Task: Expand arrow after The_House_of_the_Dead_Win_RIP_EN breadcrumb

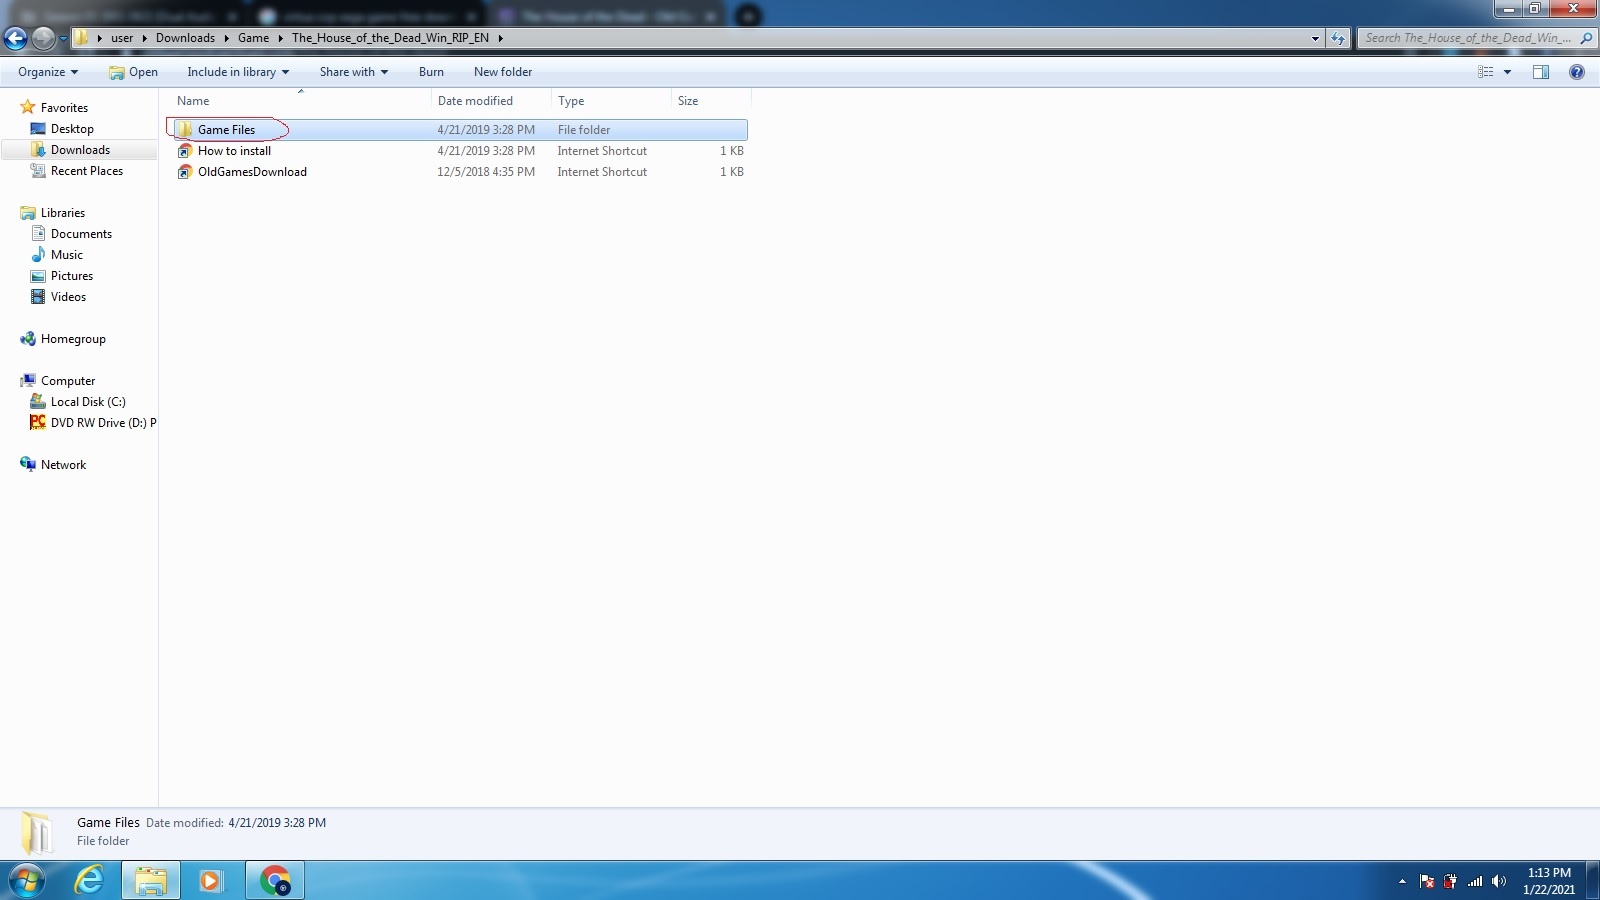Action: [x=500, y=38]
